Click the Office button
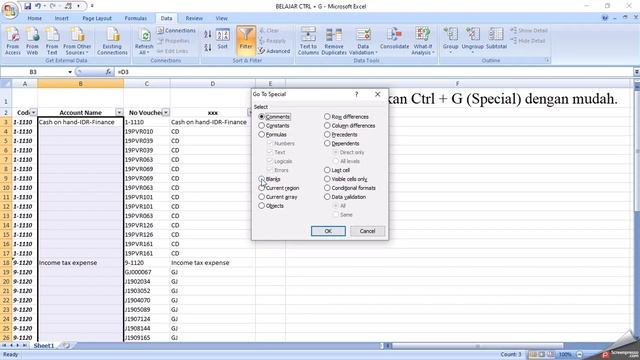640x360 pixels. 10,10
